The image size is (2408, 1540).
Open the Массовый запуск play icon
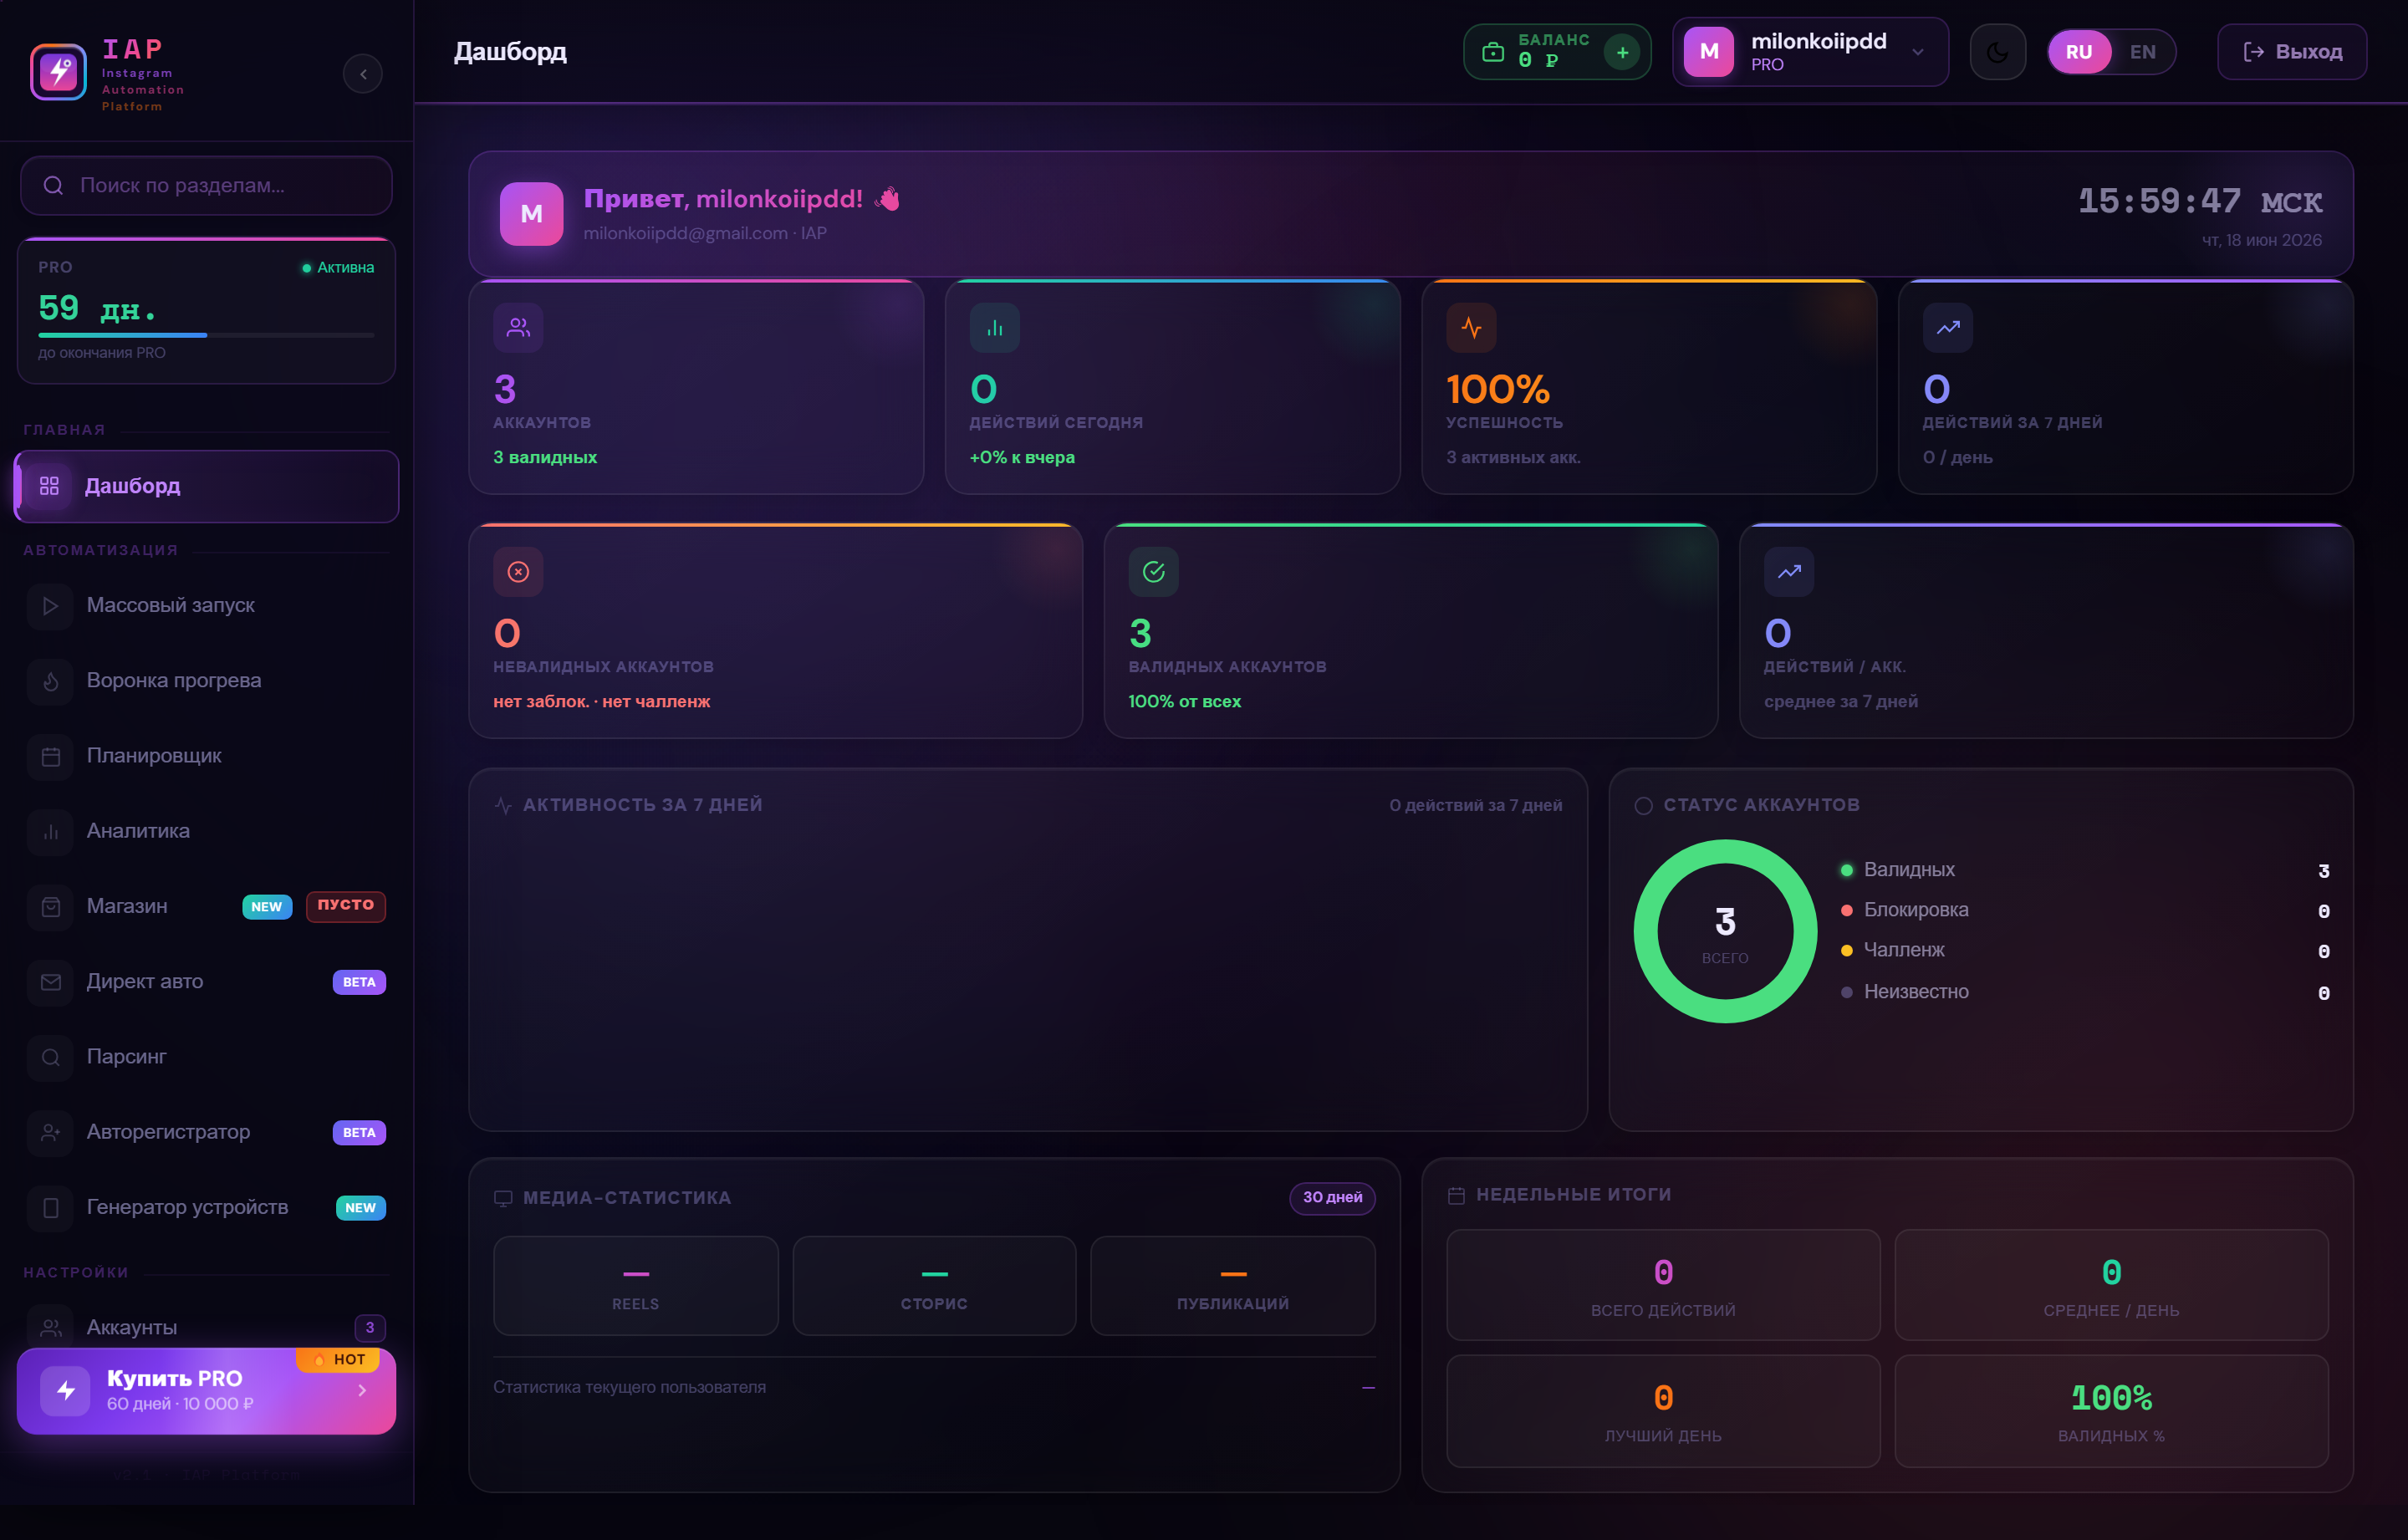tap(50, 606)
